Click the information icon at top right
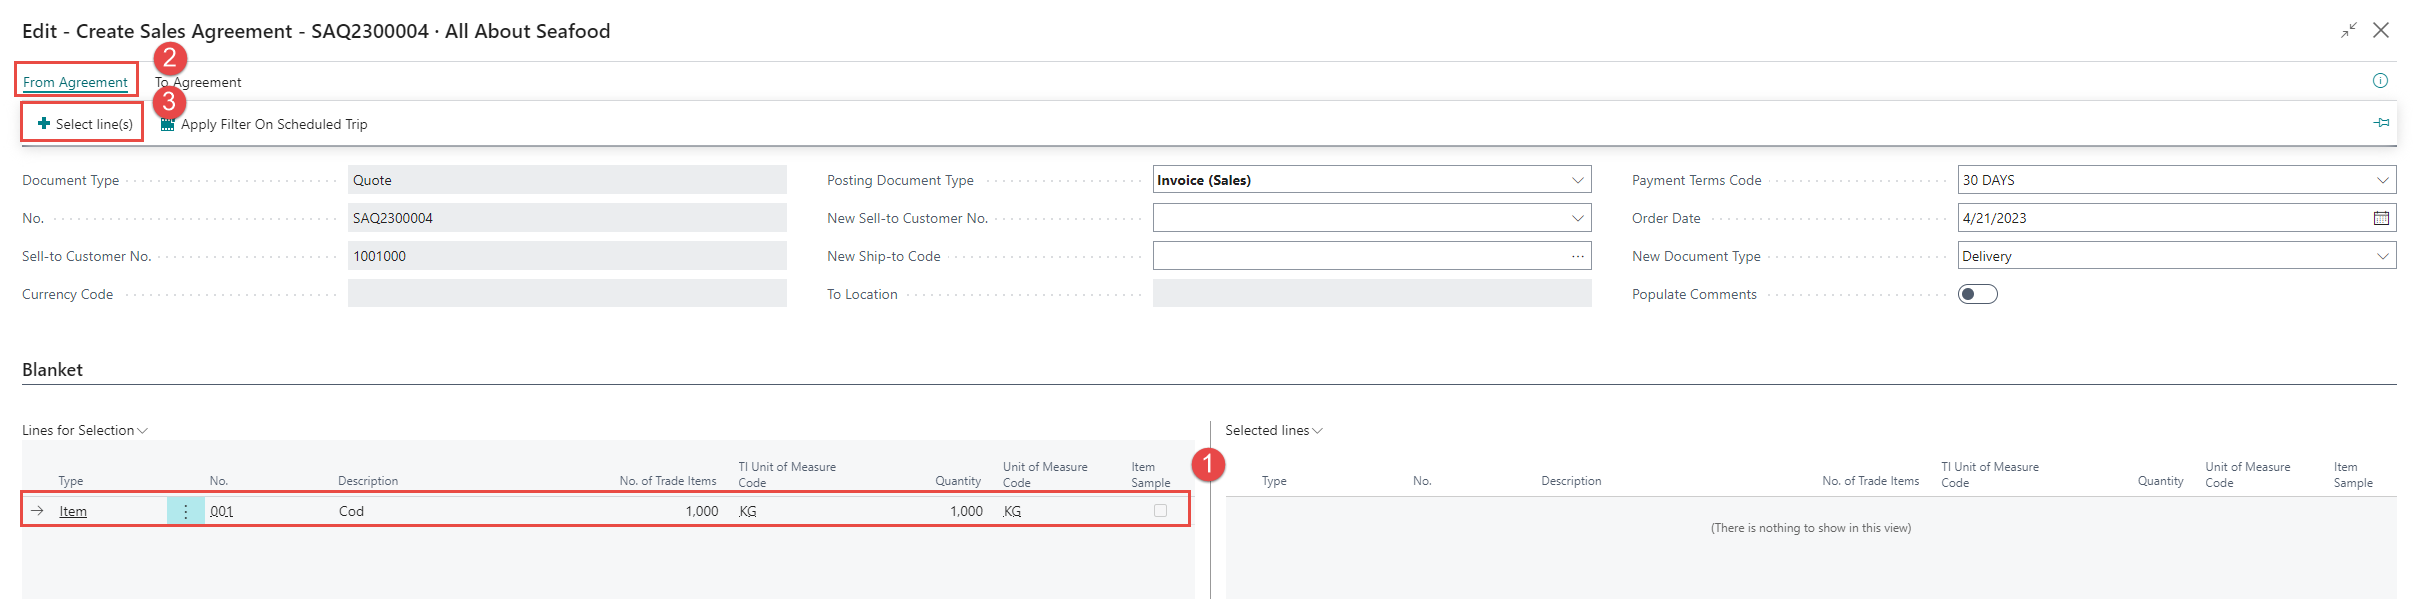This screenshot has height=602, width=2414. [2380, 81]
